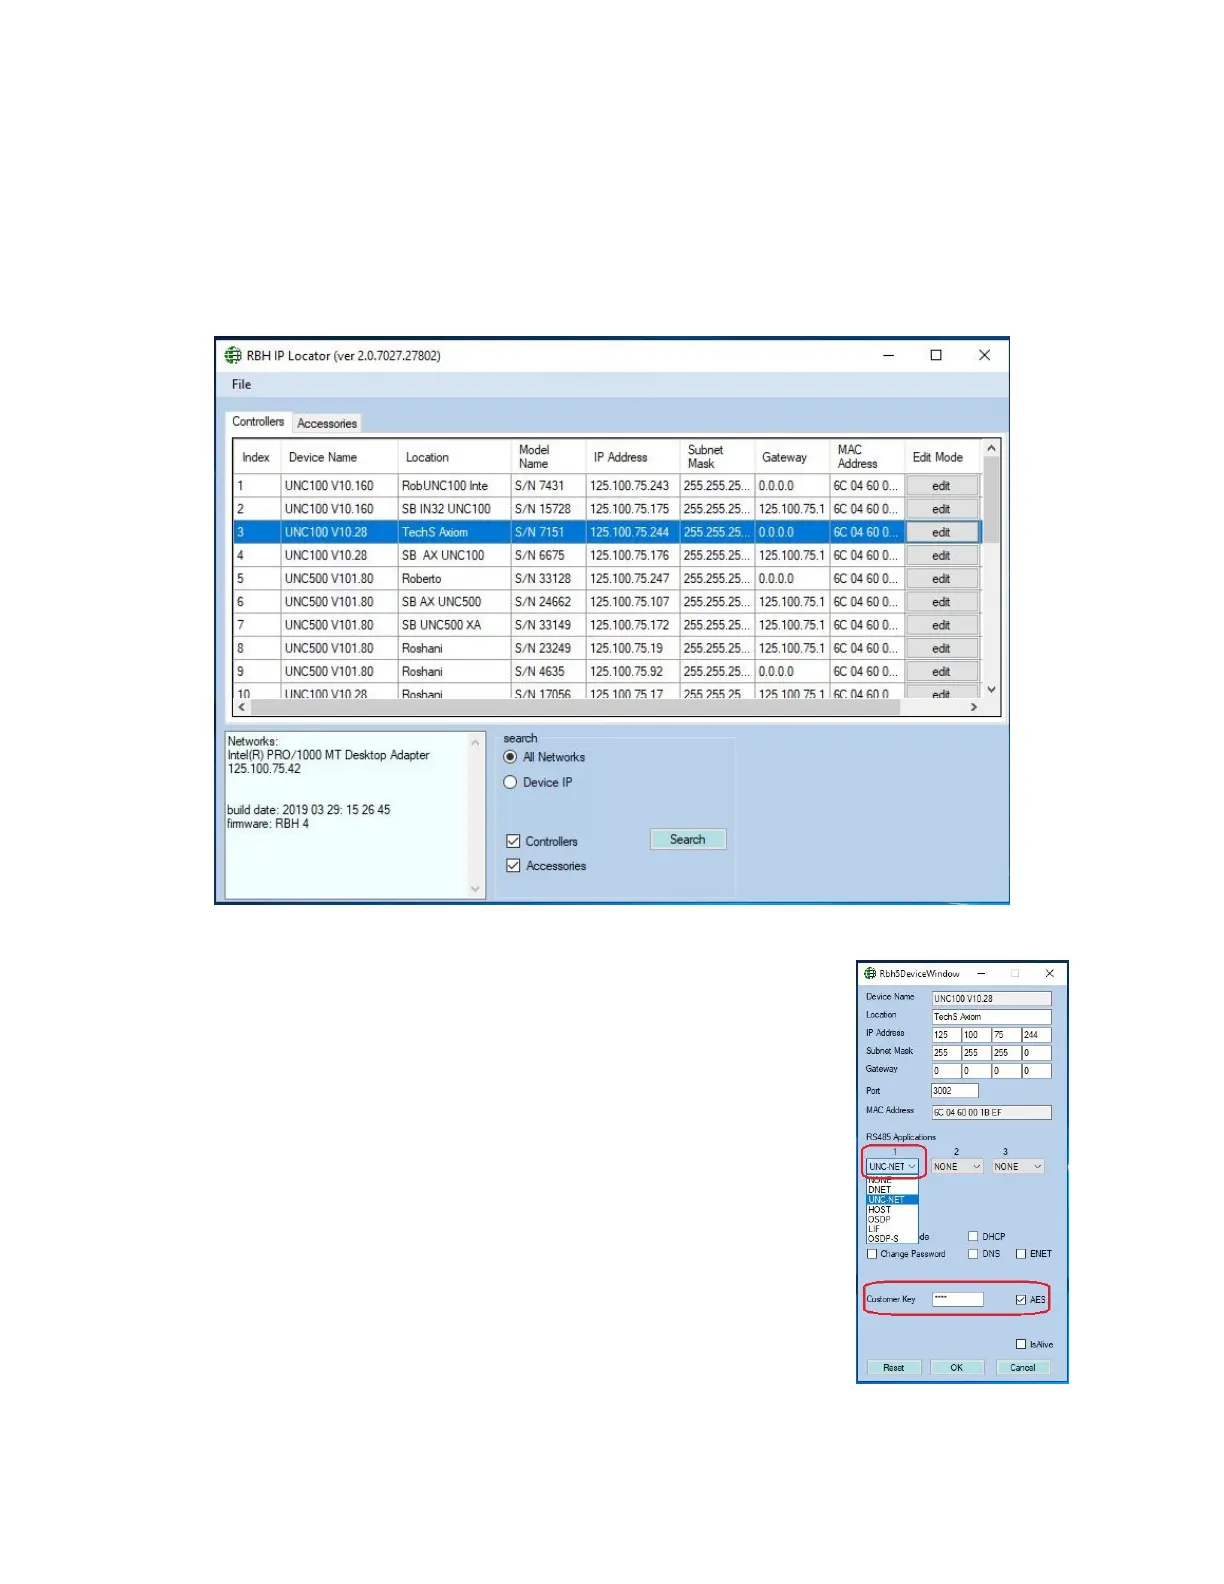
Task: Minimize the RBH IP Locator window
Action: click(888, 355)
